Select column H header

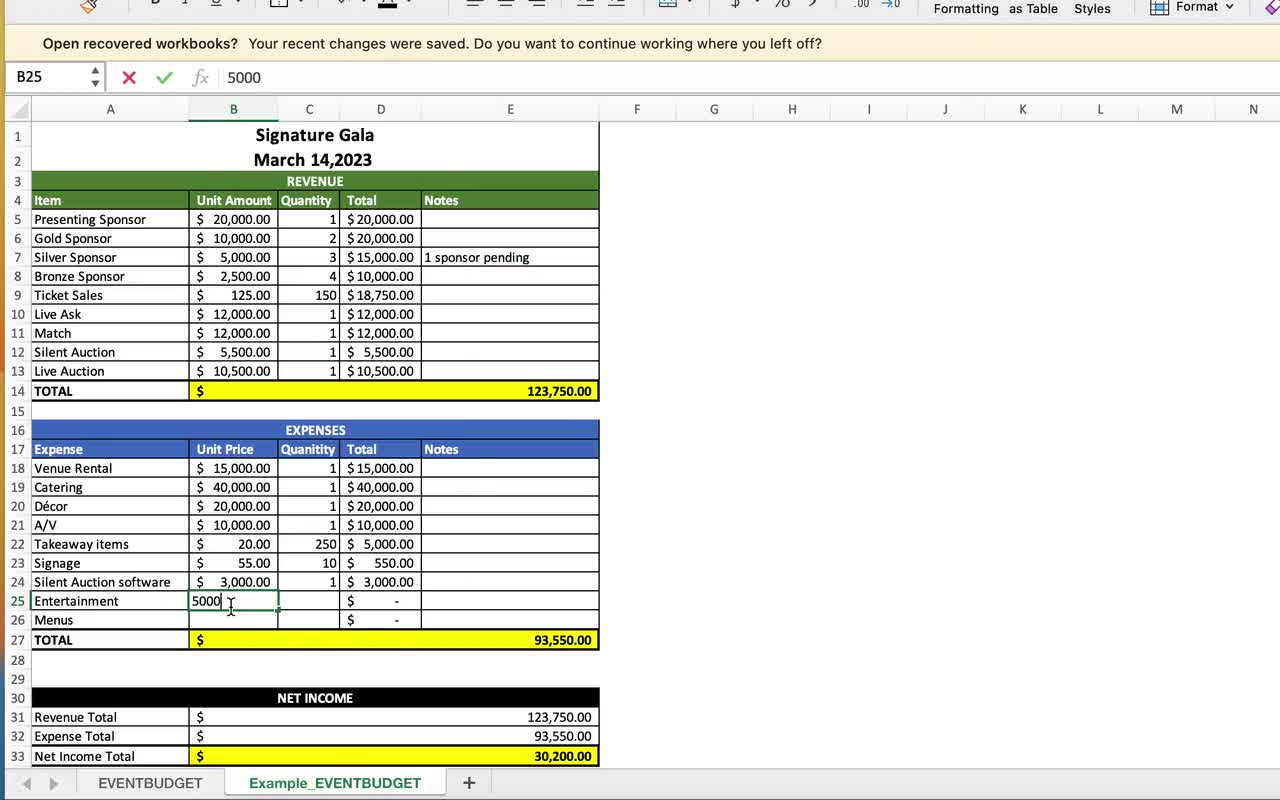792,109
